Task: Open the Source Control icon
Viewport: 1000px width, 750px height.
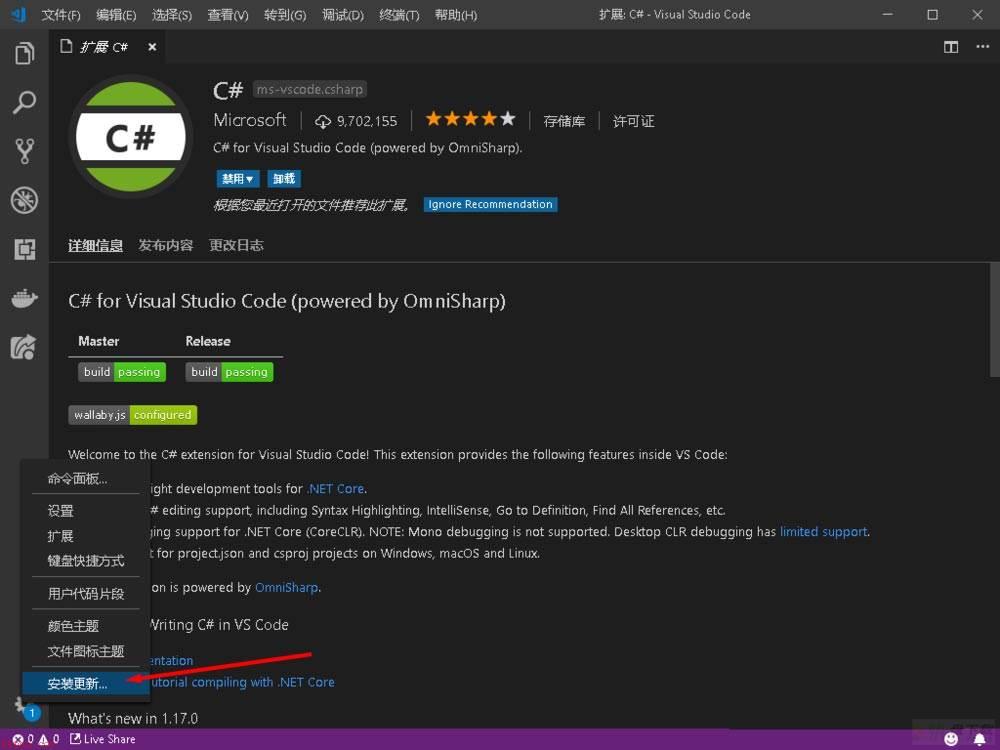Action: coord(24,151)
